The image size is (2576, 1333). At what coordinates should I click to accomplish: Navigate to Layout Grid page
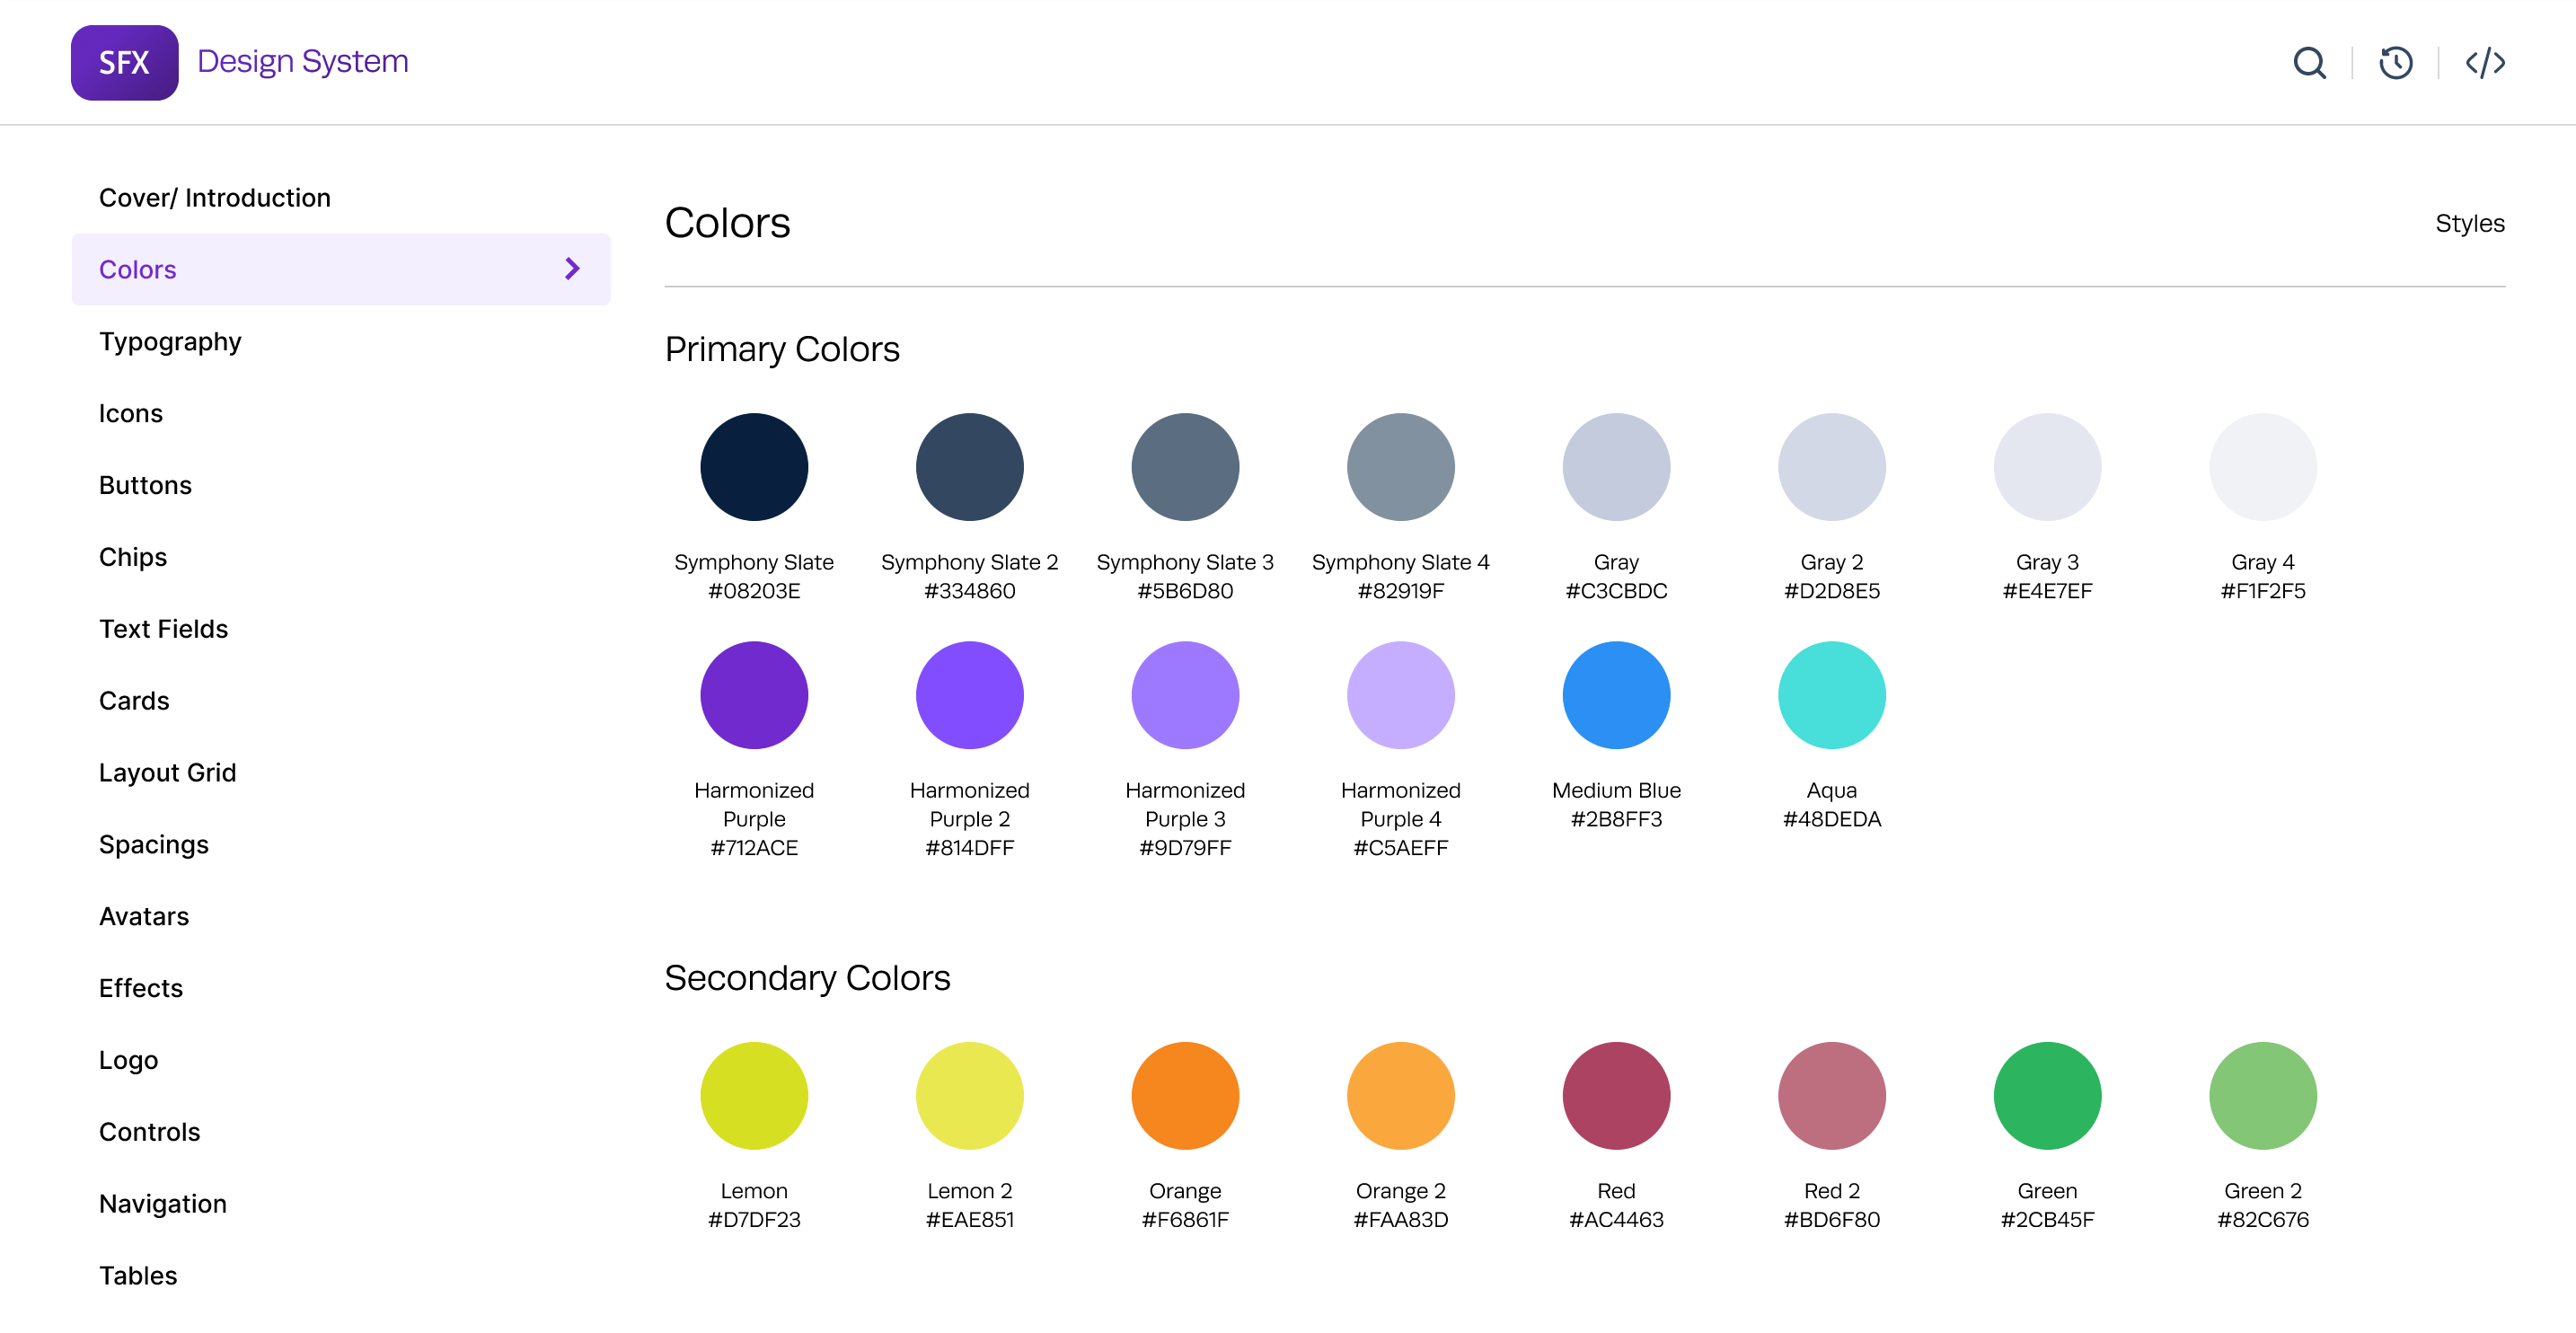pos(167,772)
